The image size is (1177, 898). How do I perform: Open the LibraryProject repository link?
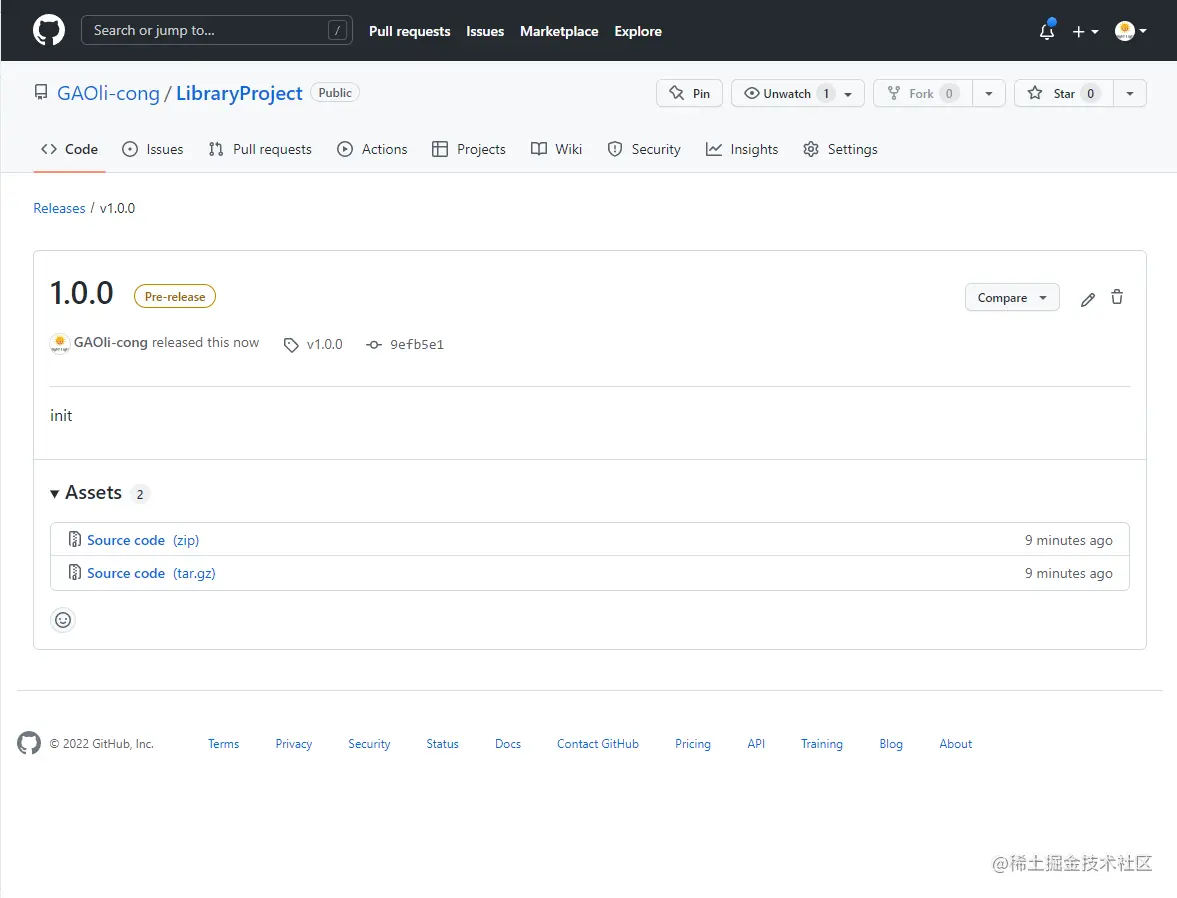point(239,93)
